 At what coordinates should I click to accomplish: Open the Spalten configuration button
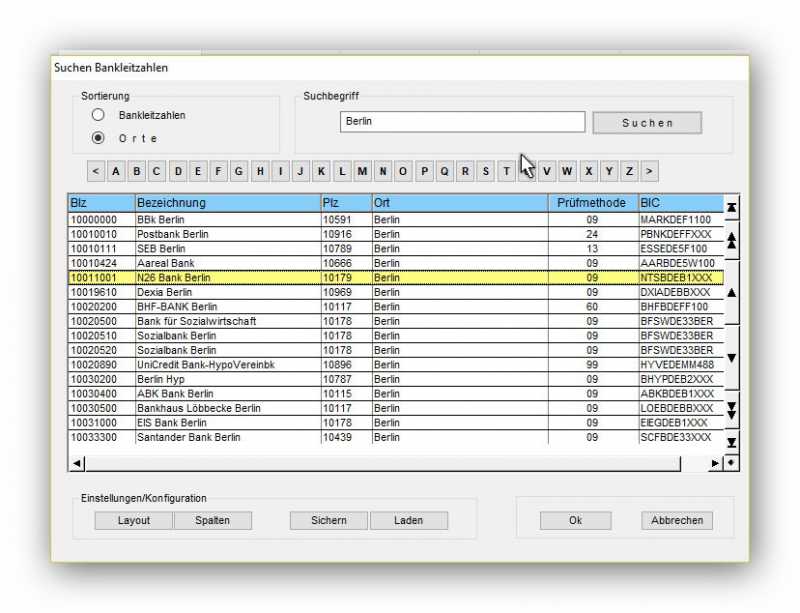[212, 520]
